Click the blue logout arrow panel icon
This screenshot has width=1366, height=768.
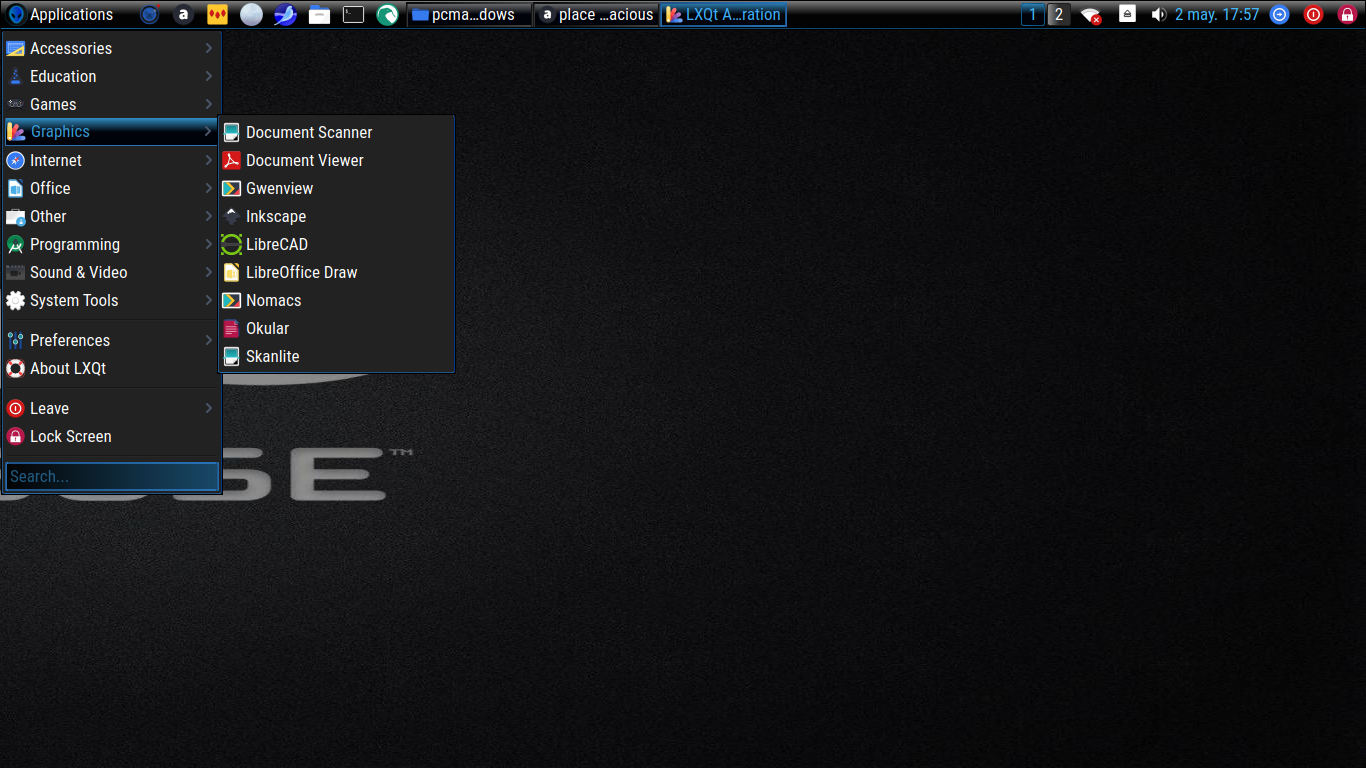tap(1280, 15)
